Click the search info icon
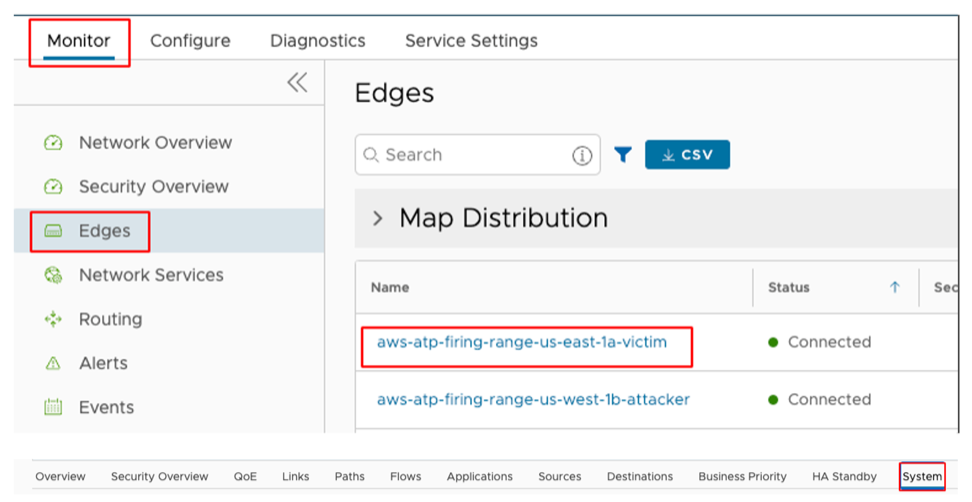This screenshot has height=502, width=972. (x=581, y=155)
